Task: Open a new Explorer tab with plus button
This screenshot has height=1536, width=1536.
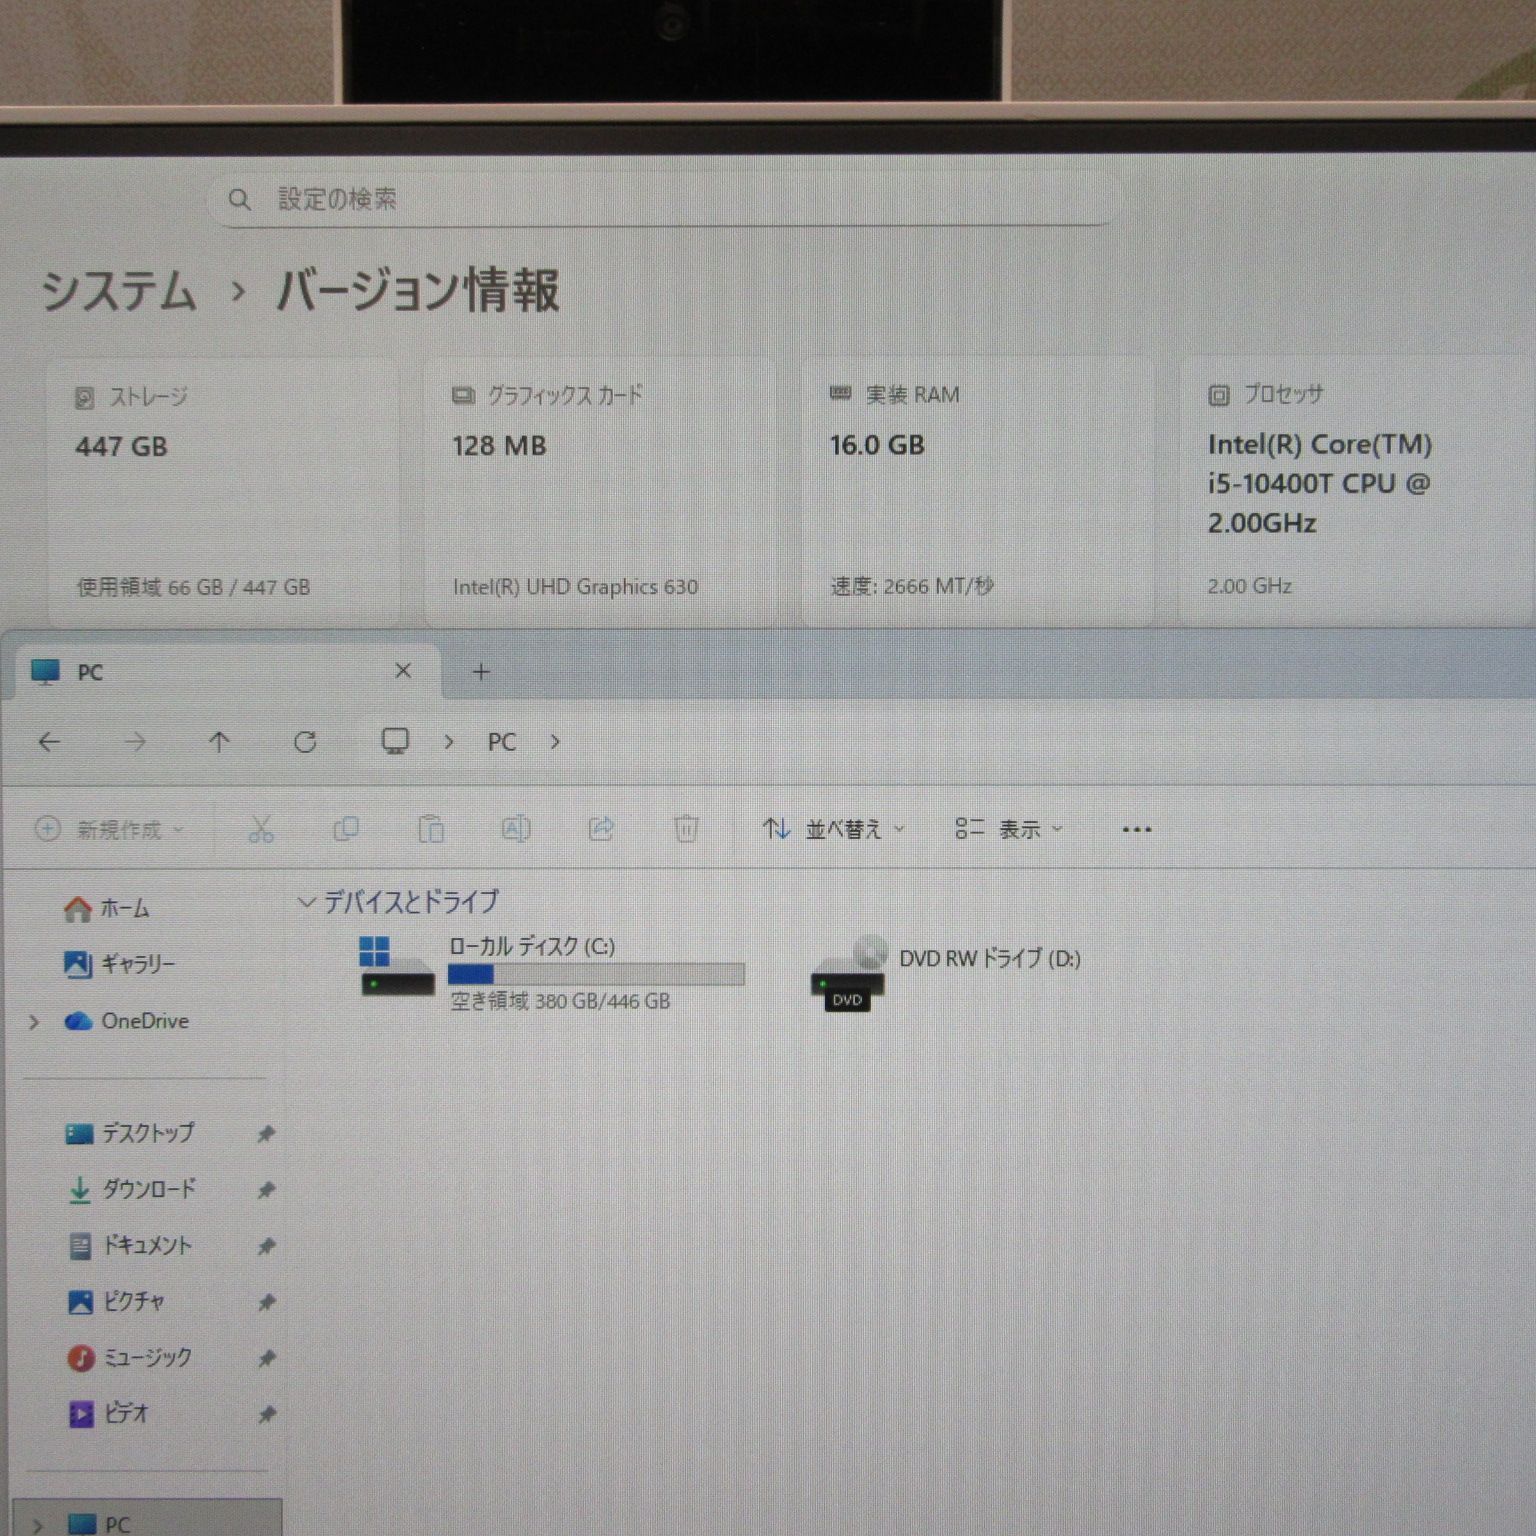Action: pyautogui.click(x=481, y=672)
